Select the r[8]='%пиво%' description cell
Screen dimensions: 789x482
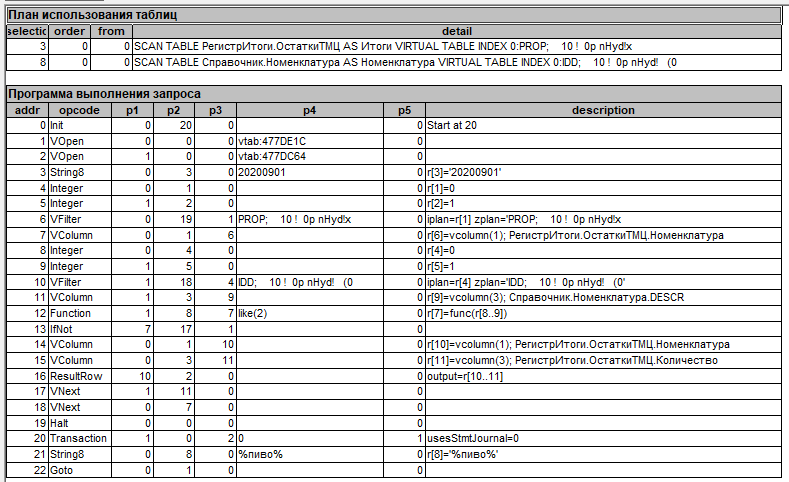coord(603,454)
